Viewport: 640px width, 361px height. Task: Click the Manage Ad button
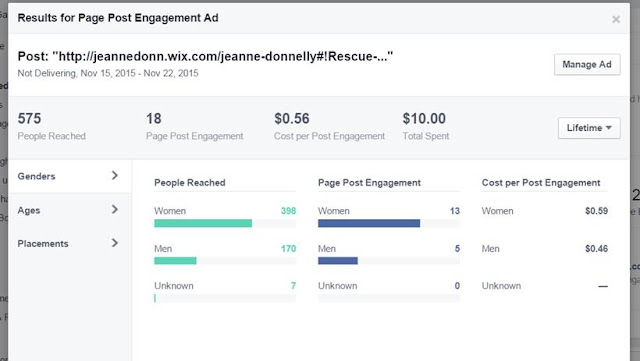point(587,65)
